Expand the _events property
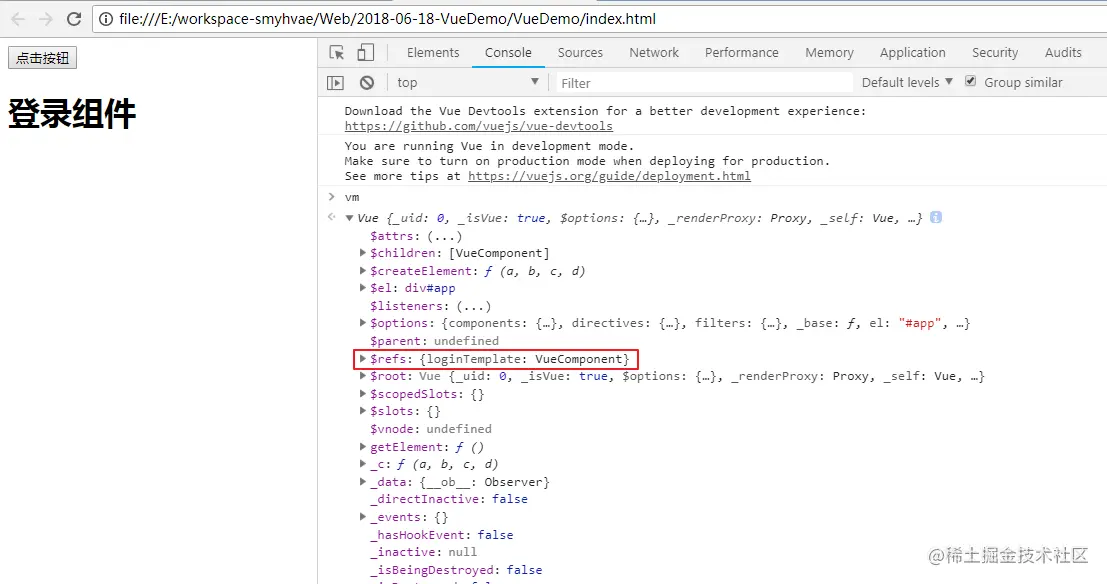 [363, 517]
